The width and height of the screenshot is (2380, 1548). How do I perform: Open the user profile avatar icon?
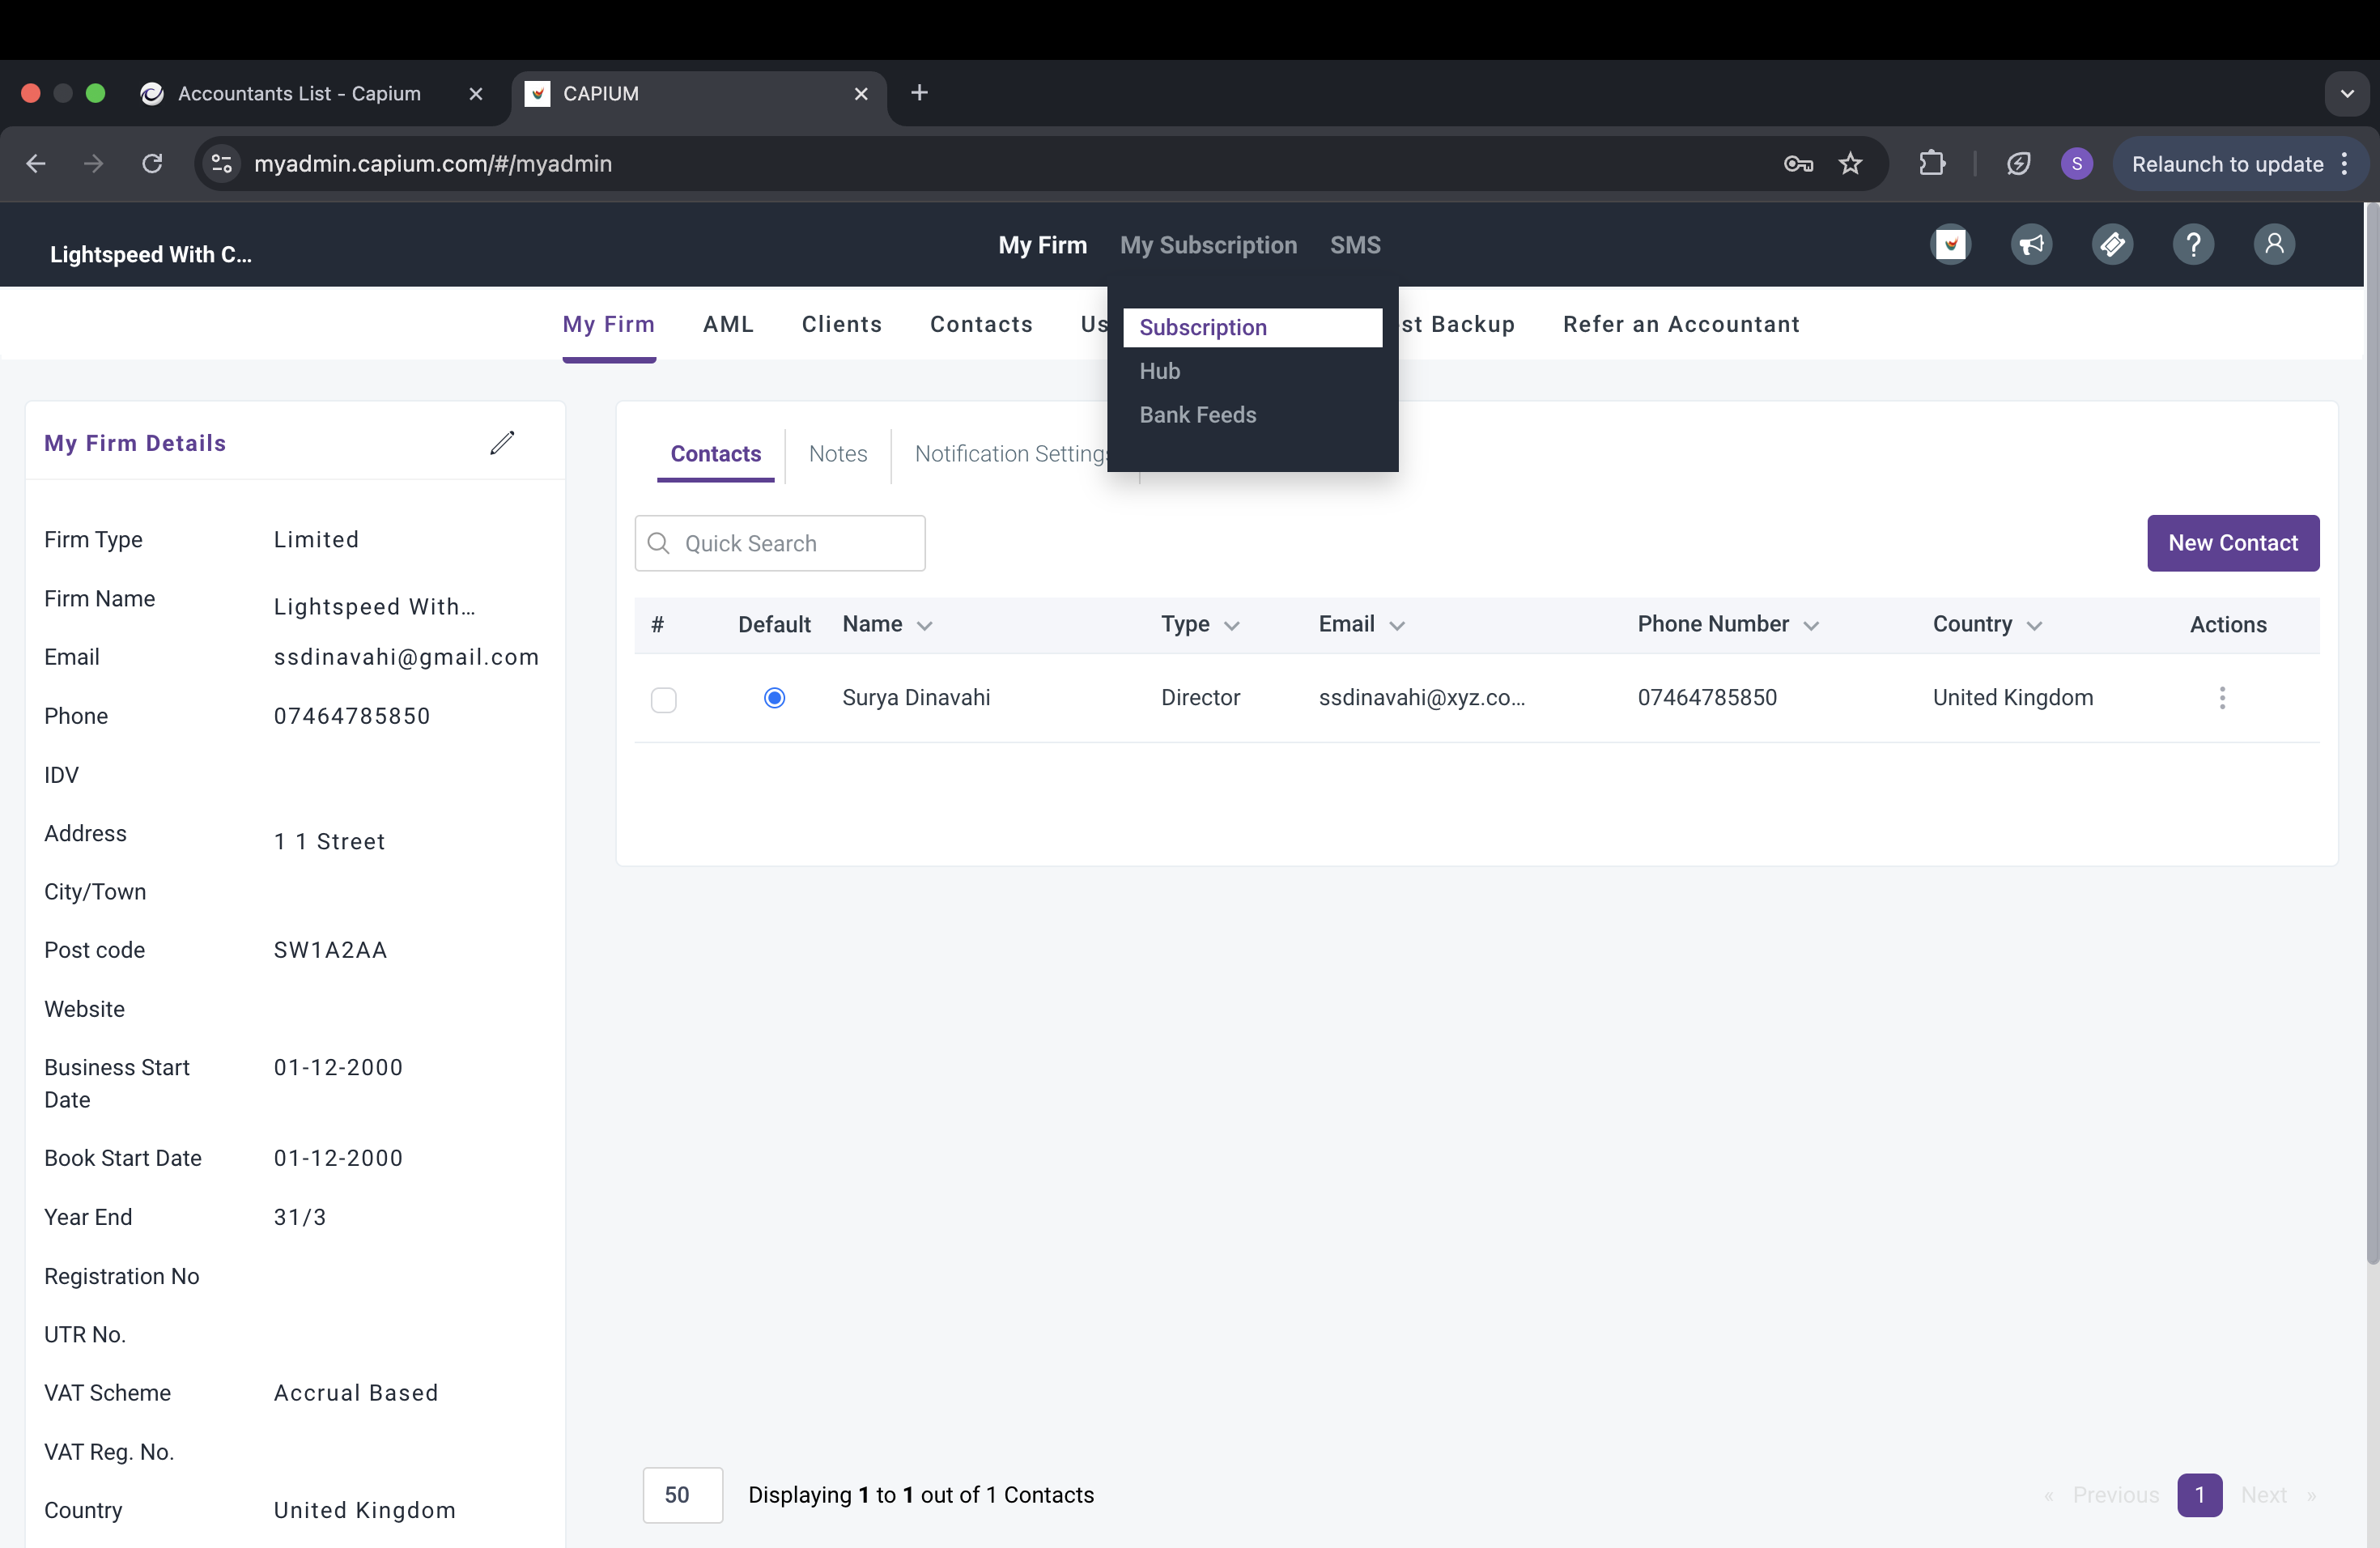pyautogui.click(x=2273, y=245)
